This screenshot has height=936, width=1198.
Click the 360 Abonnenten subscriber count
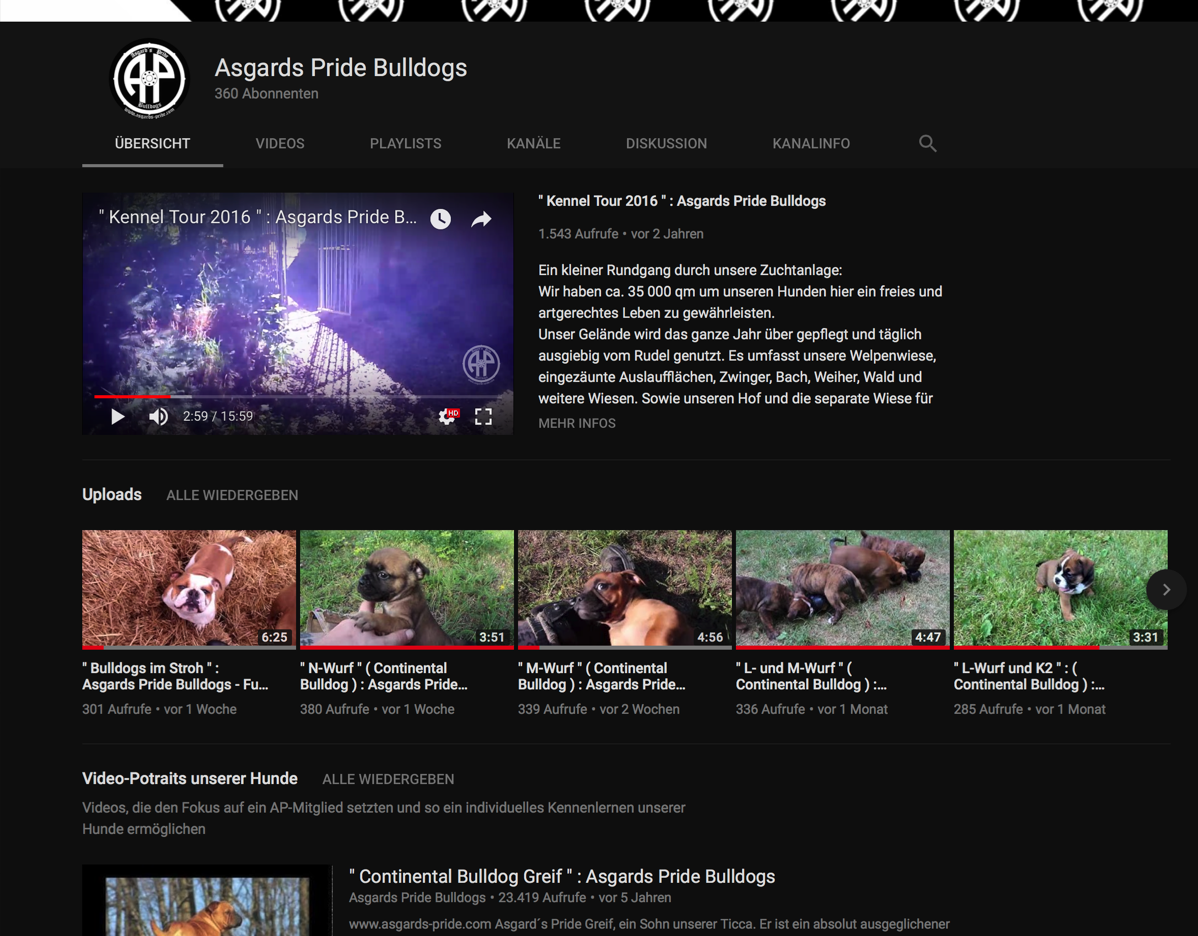266,93
